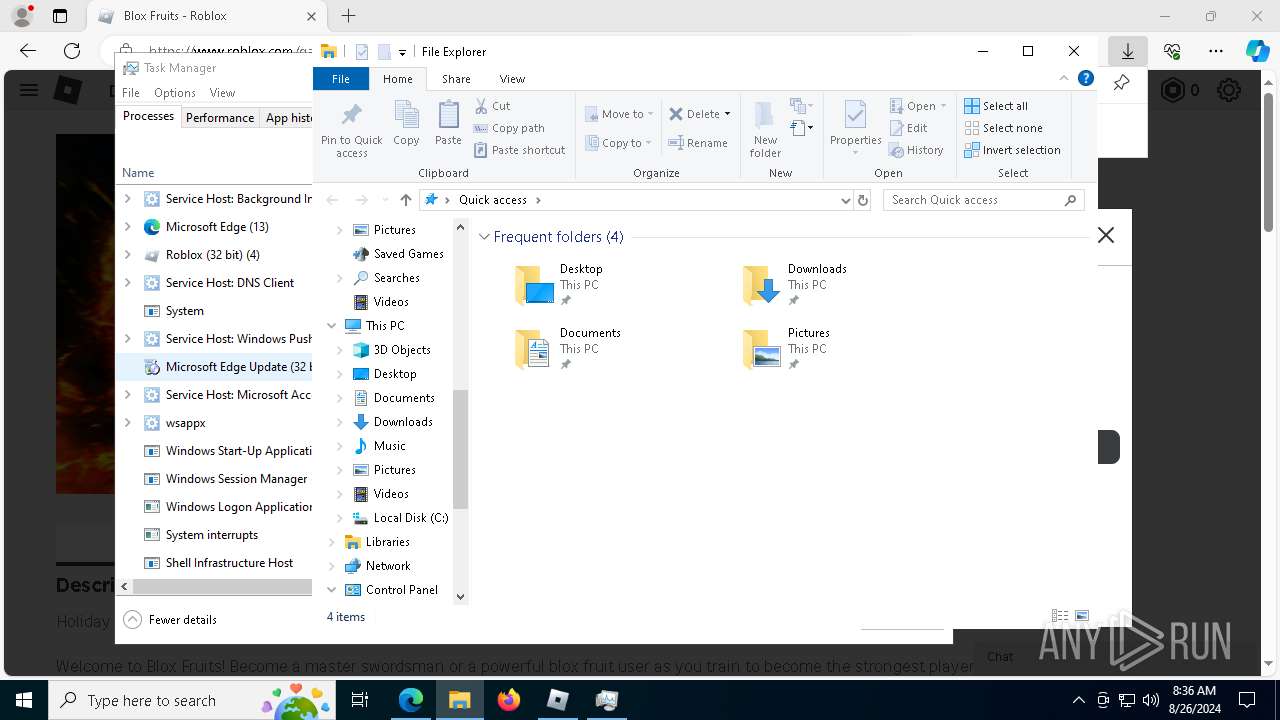The image size is (1280, 720).
Task: Click the Edit command in Open group
Action: pos(908,128)
